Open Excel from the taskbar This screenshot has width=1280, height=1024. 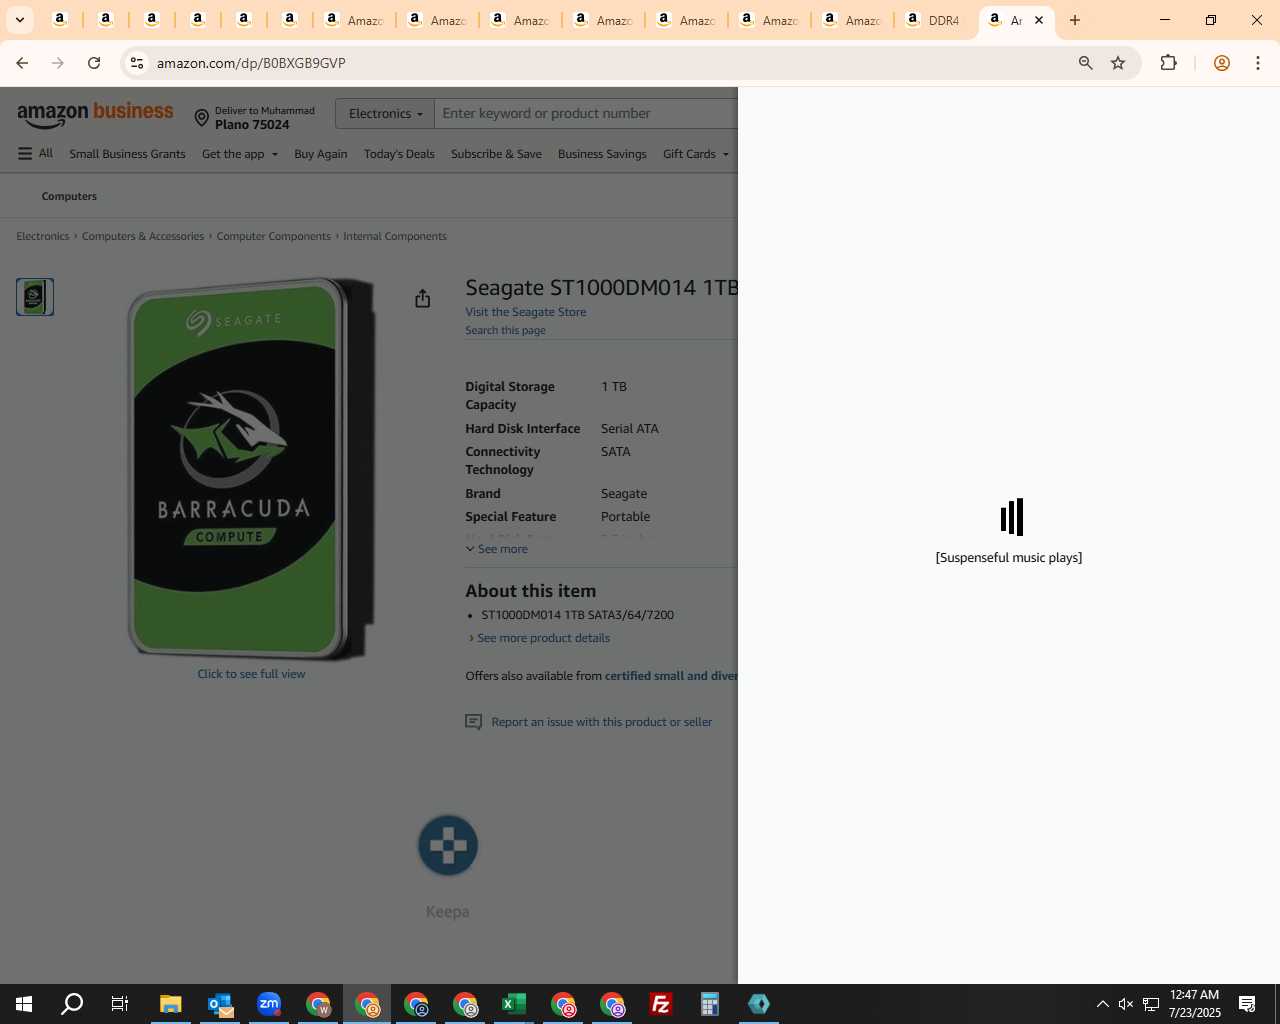tap(514, 1004)
